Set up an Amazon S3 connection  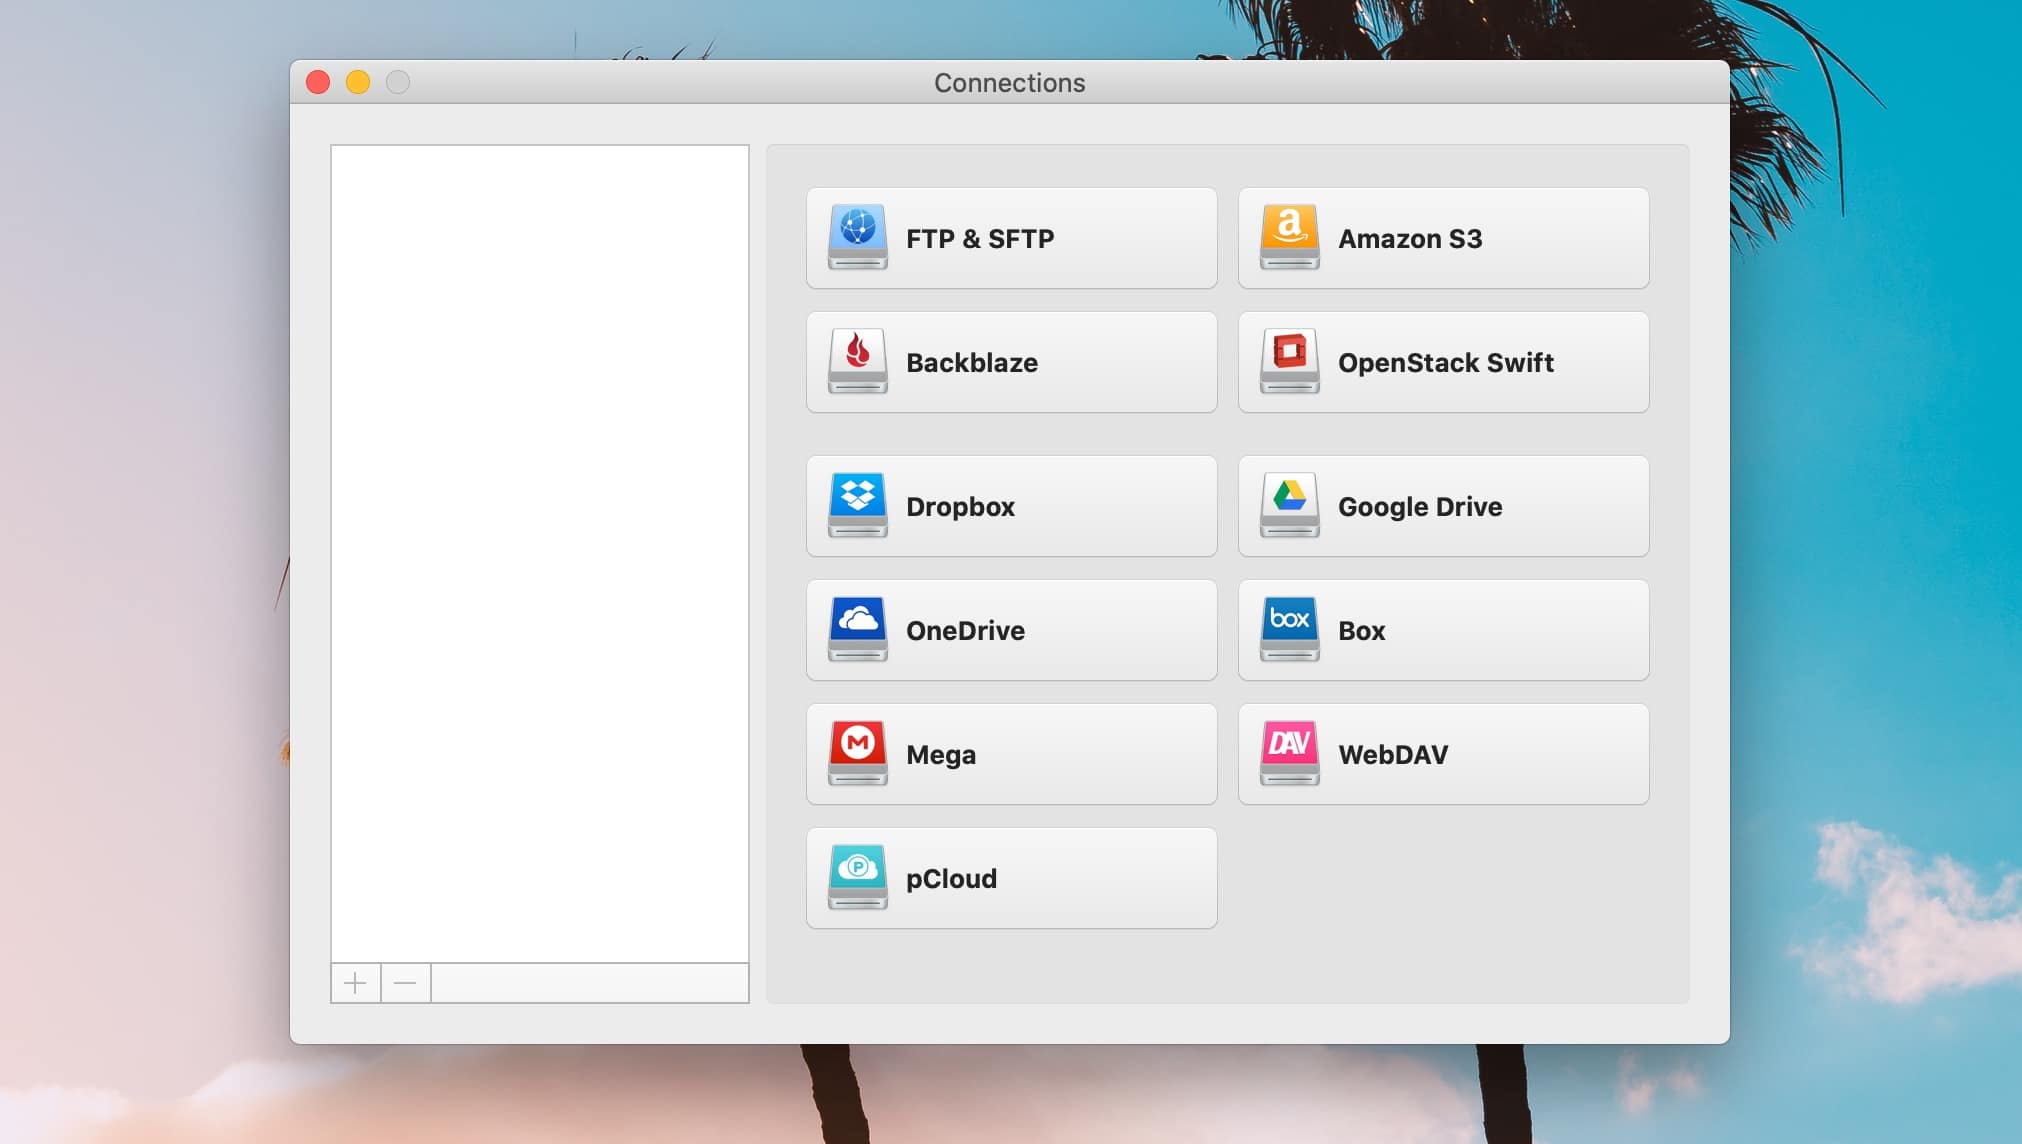[1442, 238]
